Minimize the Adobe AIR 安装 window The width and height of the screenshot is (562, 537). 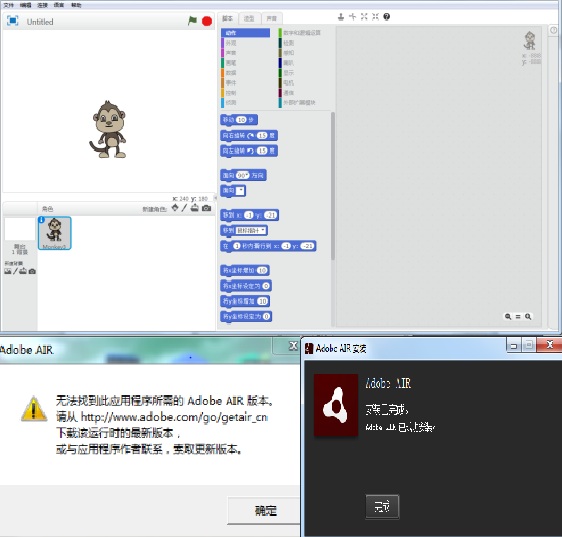click(x=514, y=346)
